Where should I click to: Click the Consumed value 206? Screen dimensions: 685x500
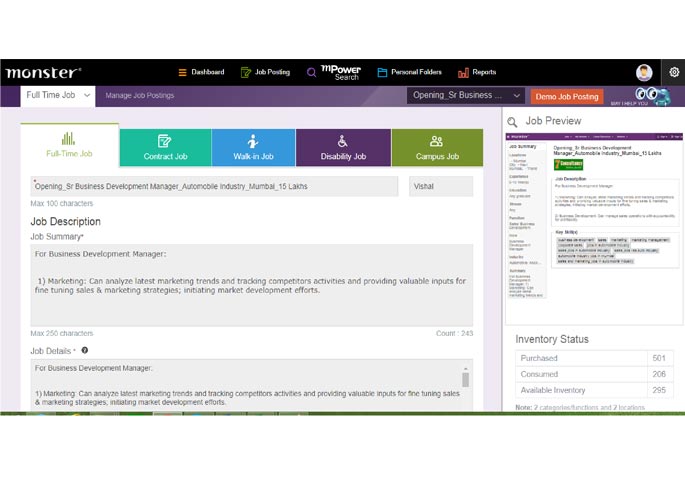click(659, 374)
